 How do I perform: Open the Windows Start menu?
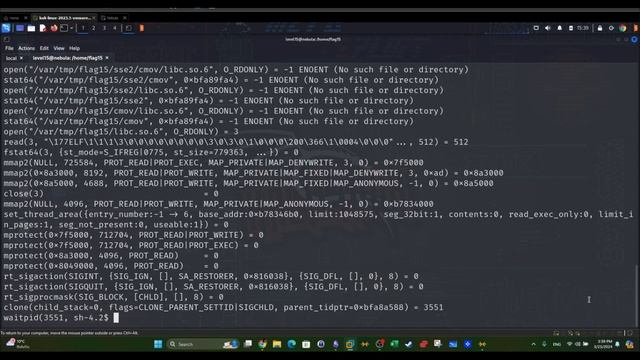[x=158, y=344]
